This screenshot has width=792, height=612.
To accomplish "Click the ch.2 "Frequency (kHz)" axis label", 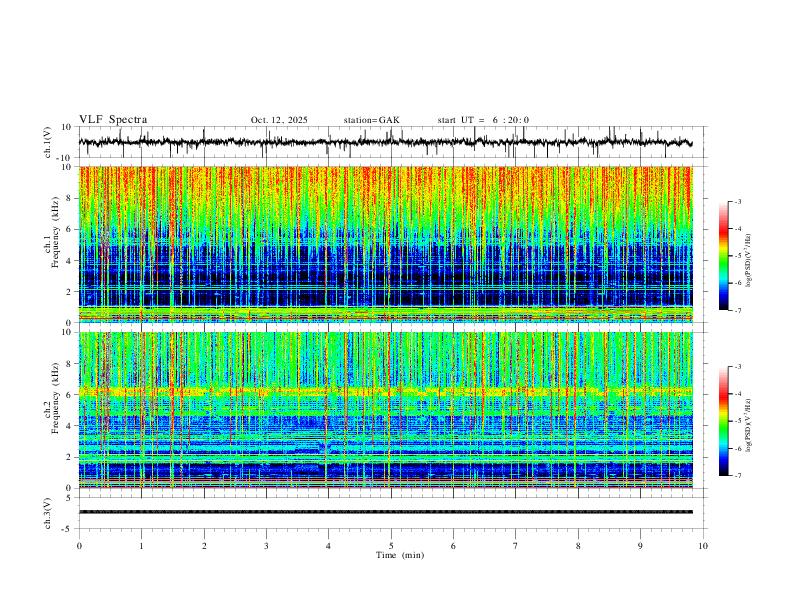I will pos(56,398).
